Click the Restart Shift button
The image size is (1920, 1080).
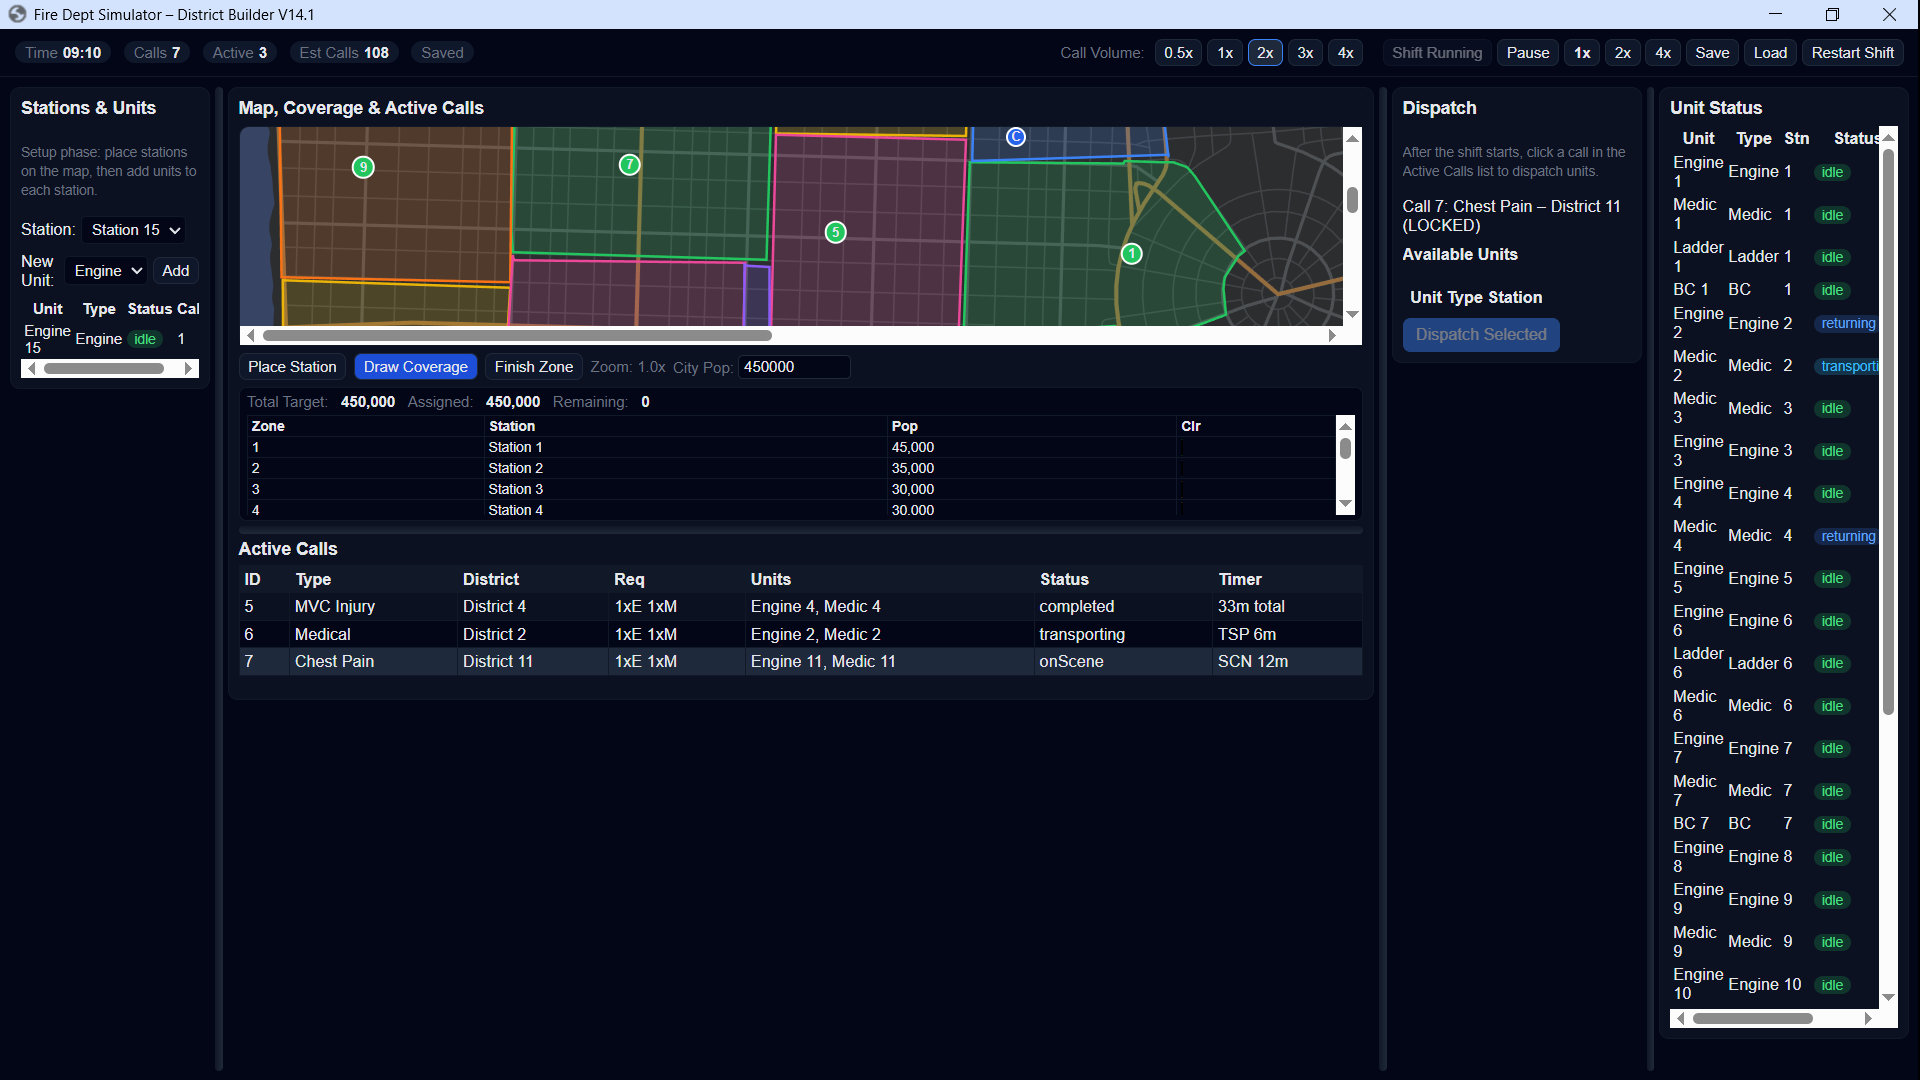click(1852, 53)
